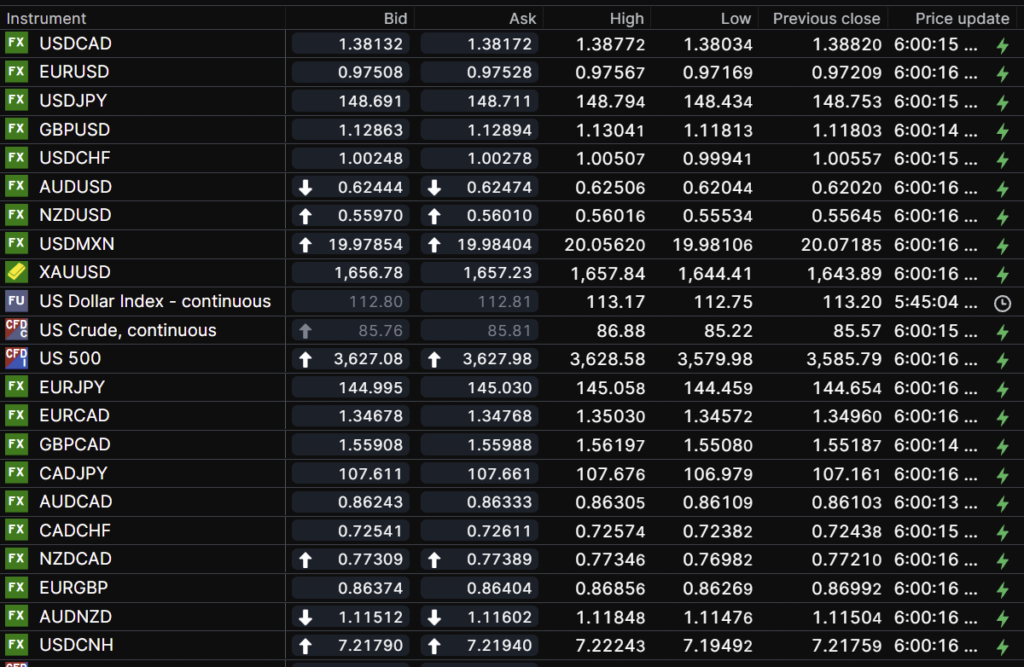Click the Price update column header
This screenshot has height=667, width=1024.
(962, 18)
